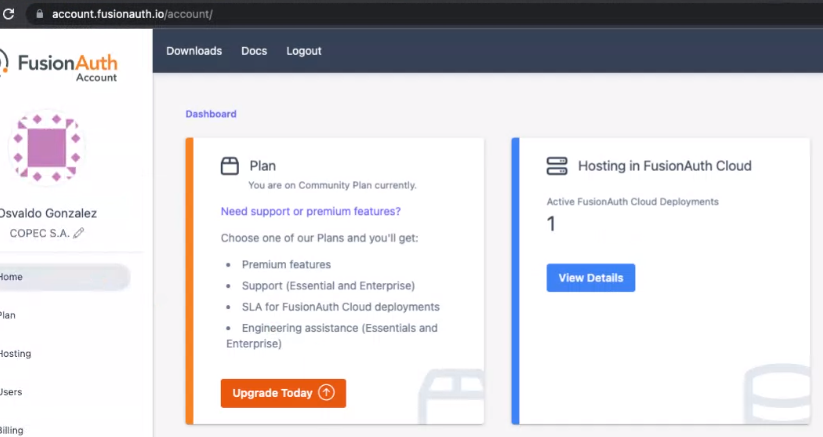Reload the page with the browser refresh icon
Image resolution: width=823 pixels, height=437 pixels.
tap(8, 14)
